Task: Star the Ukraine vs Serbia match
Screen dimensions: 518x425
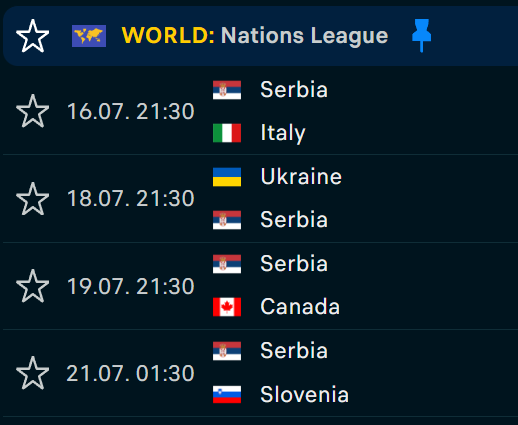Action: pyautogui.click(x=33, y=199)
